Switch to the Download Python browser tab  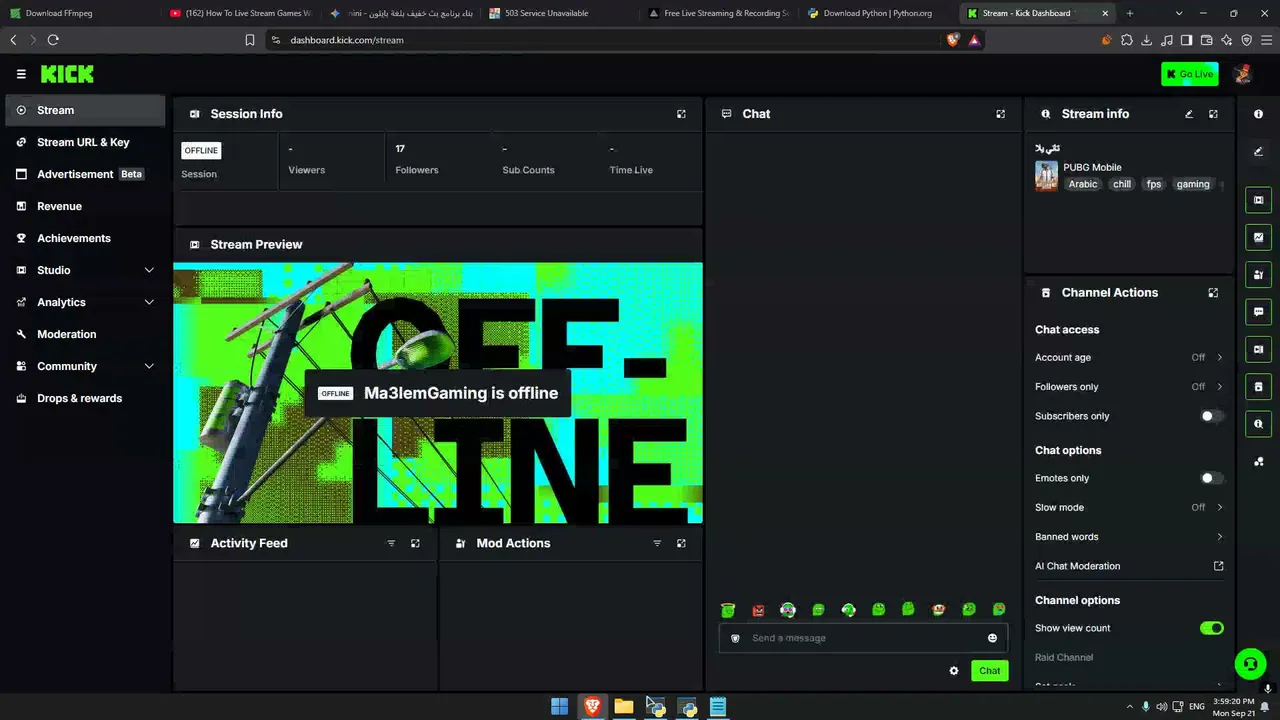[x=878, y=13]
